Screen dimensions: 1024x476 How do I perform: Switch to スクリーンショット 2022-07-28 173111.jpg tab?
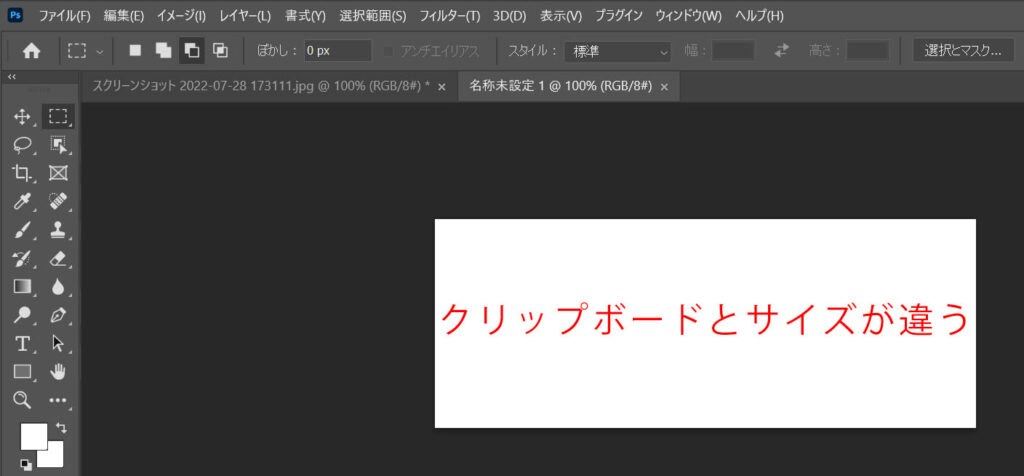pyautogui.click(x=261, y=86)
